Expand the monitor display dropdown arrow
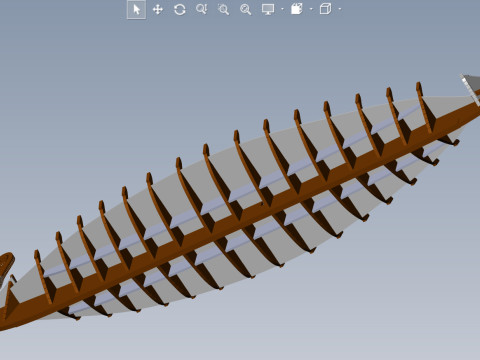Viewport: 480px width, 360px height. (x=282, y=9)
